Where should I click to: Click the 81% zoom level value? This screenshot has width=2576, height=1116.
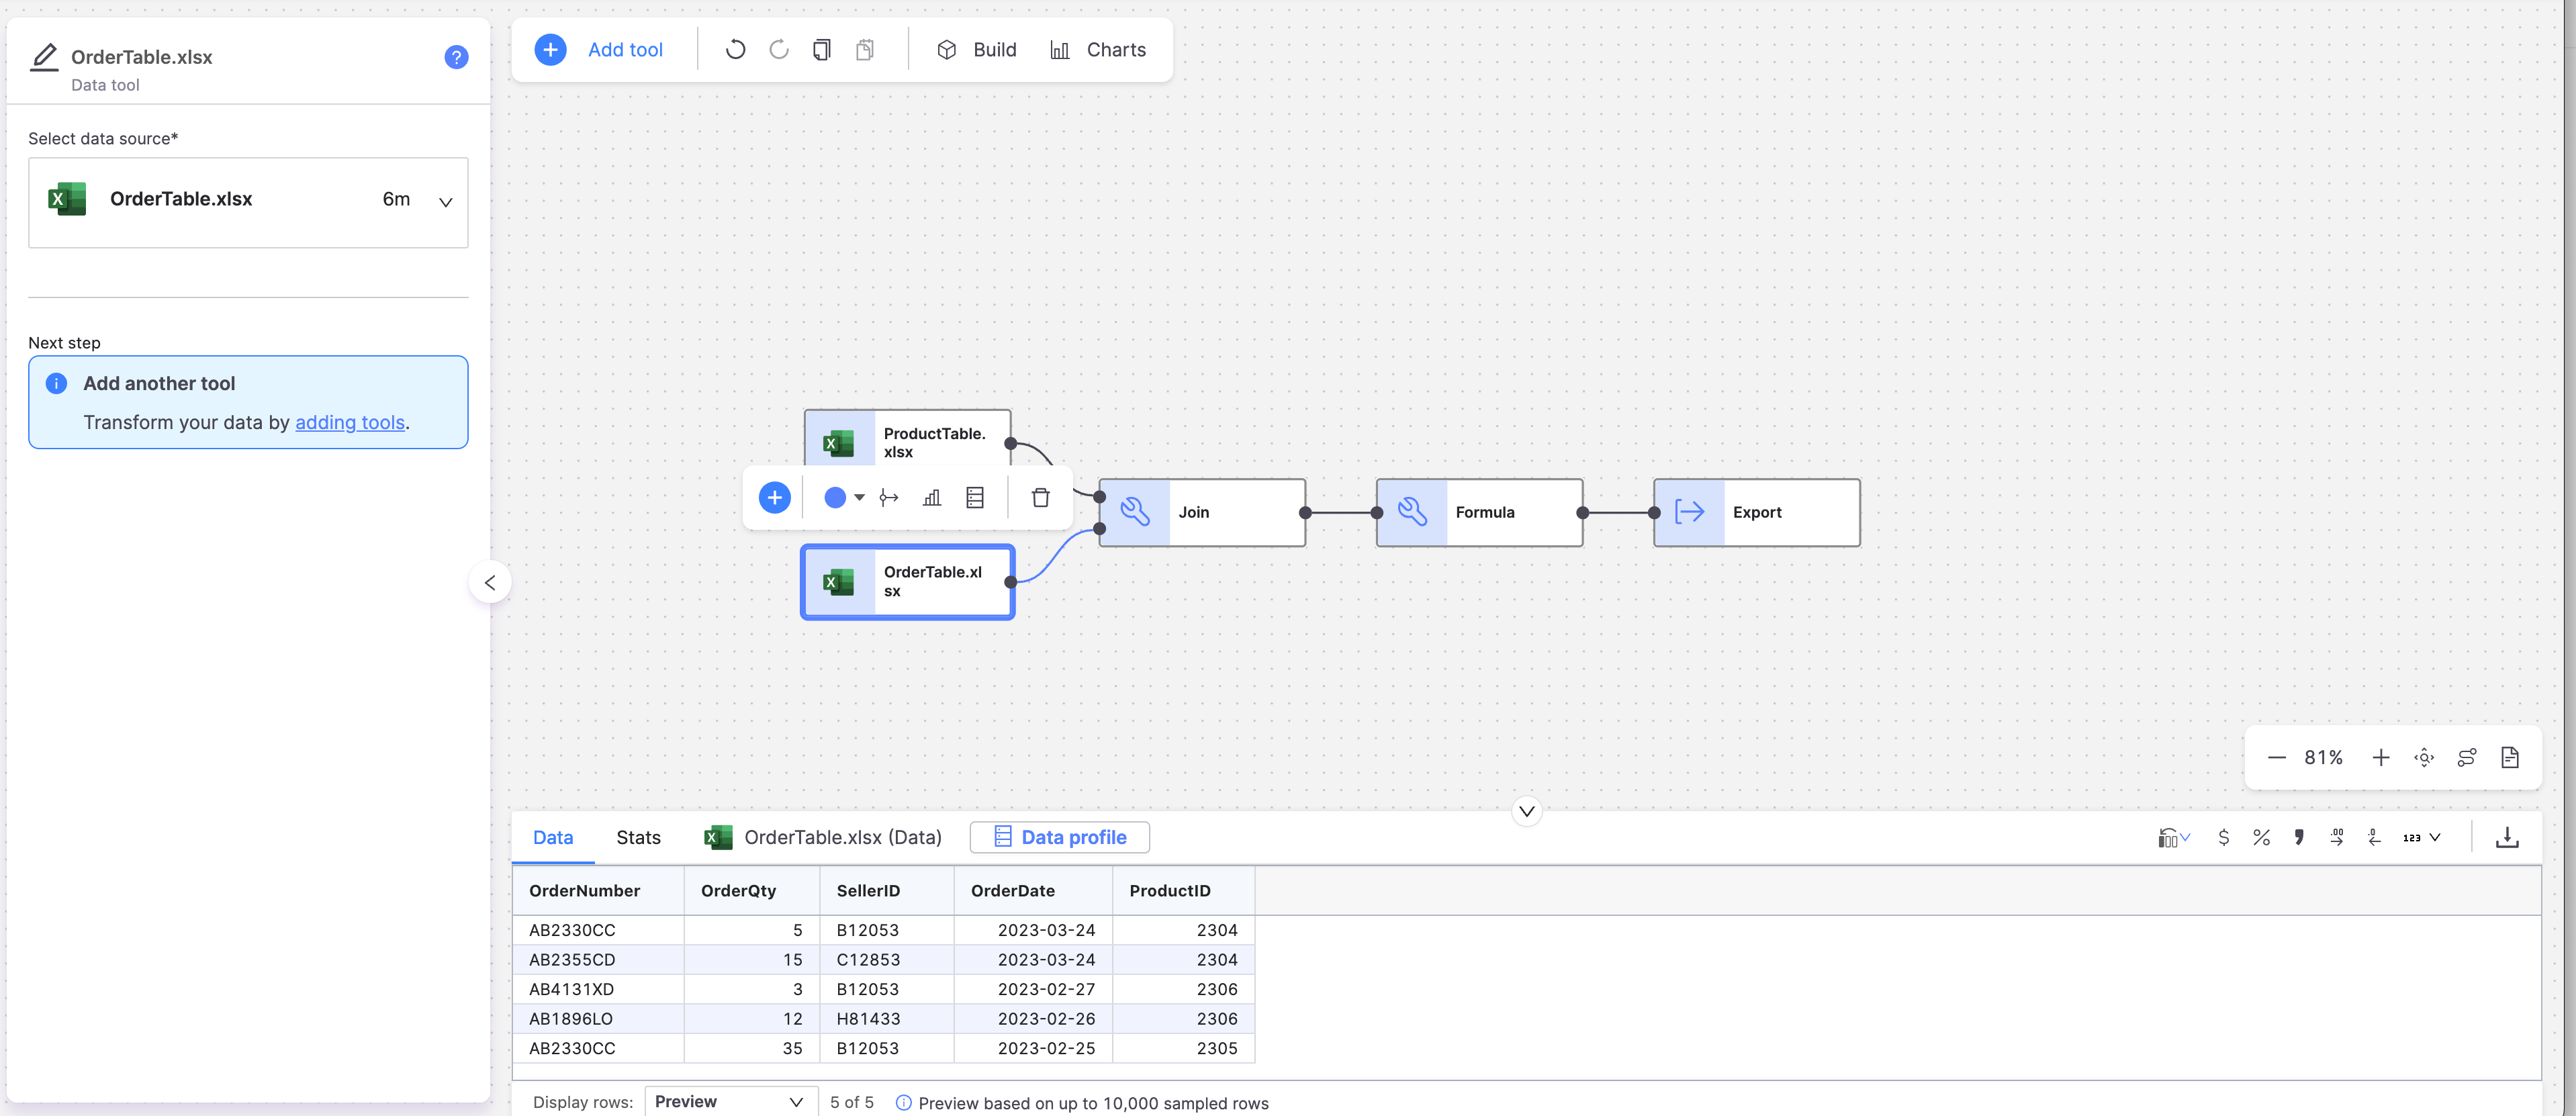pos(2323,757)
